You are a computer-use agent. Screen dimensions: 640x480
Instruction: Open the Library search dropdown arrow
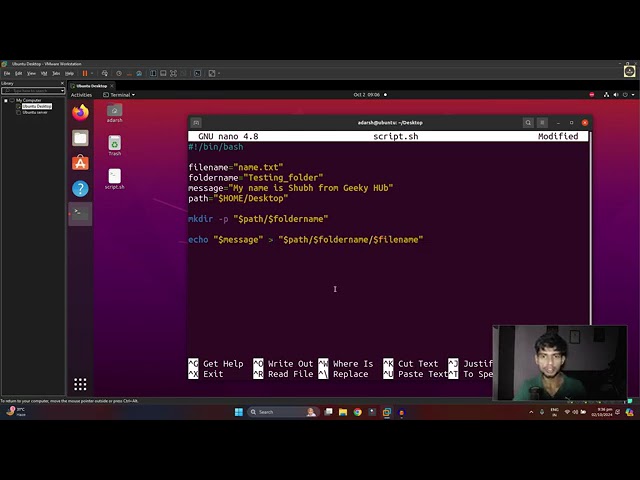point(62,91)
